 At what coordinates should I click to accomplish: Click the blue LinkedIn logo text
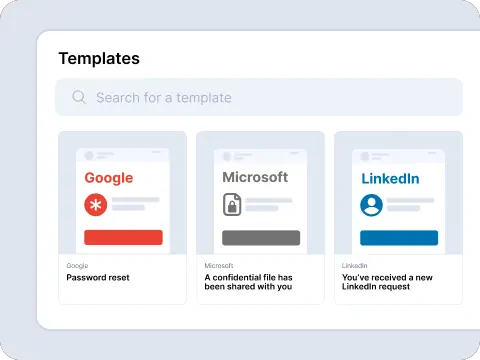click(x=390, y=179)
